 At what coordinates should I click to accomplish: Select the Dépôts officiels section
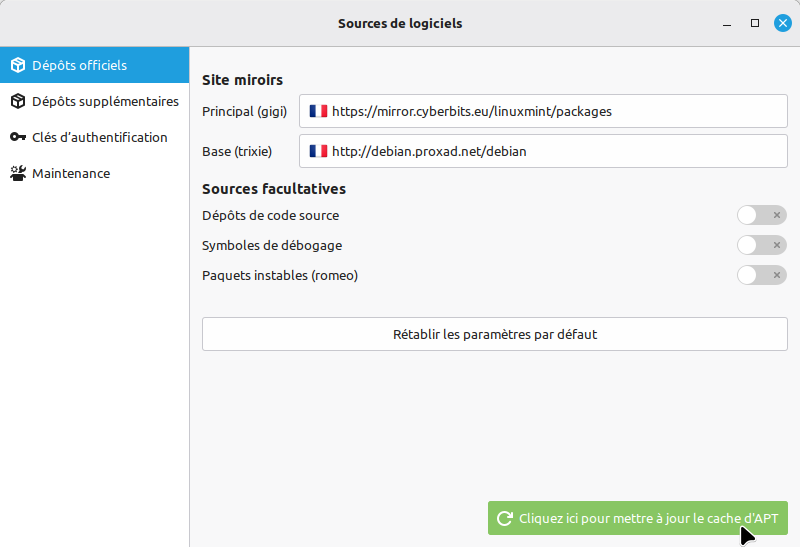tap(80, 66)
